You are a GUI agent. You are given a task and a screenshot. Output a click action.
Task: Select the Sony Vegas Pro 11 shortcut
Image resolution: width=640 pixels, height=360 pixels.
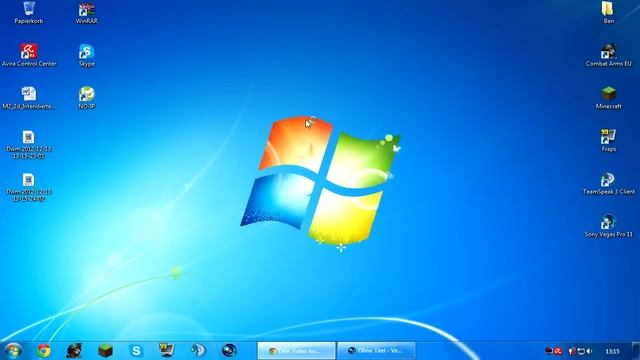point(608,226)
